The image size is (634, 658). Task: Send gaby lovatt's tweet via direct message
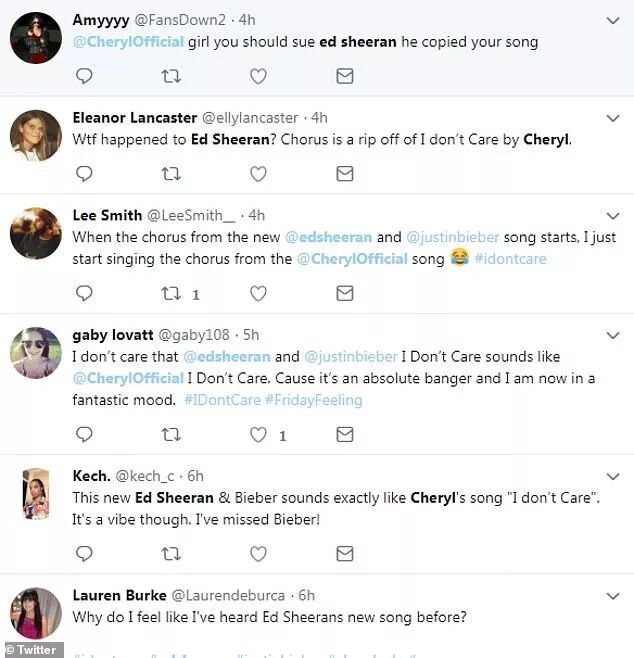pos(344,434)
